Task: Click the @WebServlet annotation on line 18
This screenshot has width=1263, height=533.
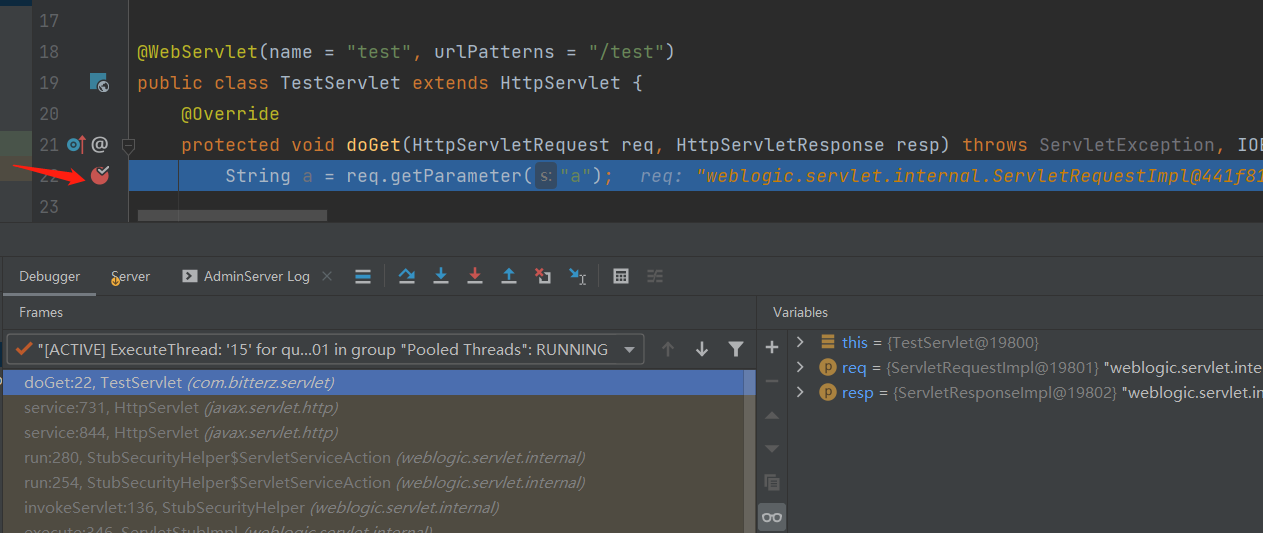Action: coord(198,52)
